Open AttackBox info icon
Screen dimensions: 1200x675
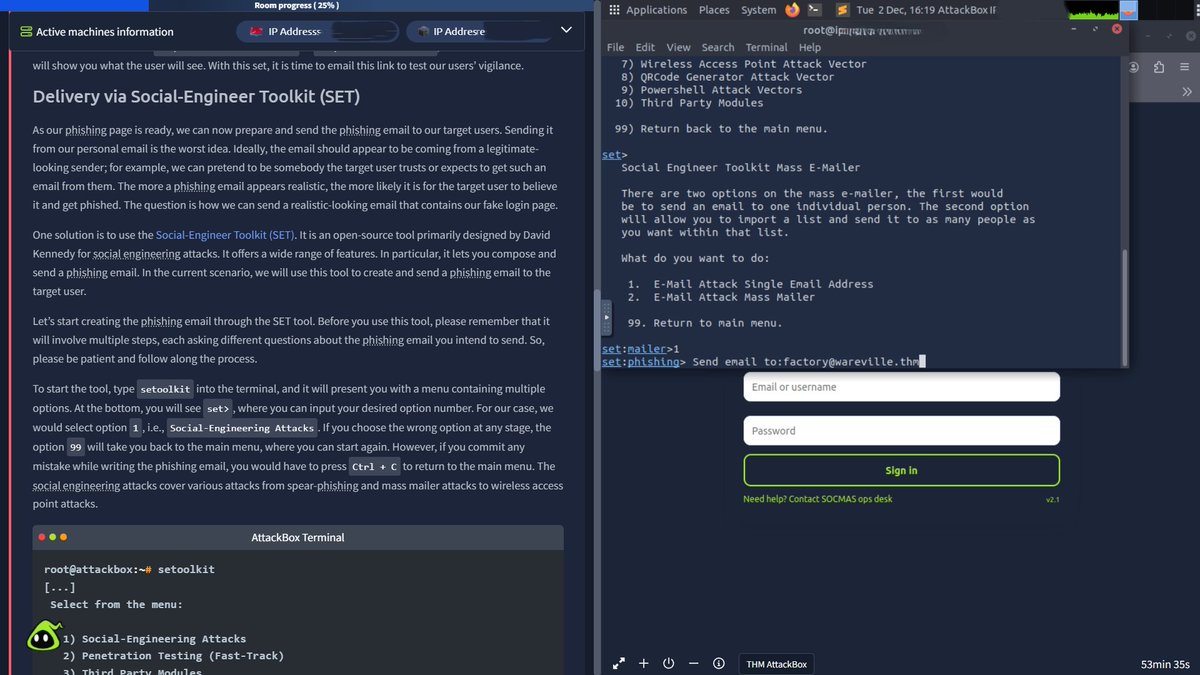718,663
